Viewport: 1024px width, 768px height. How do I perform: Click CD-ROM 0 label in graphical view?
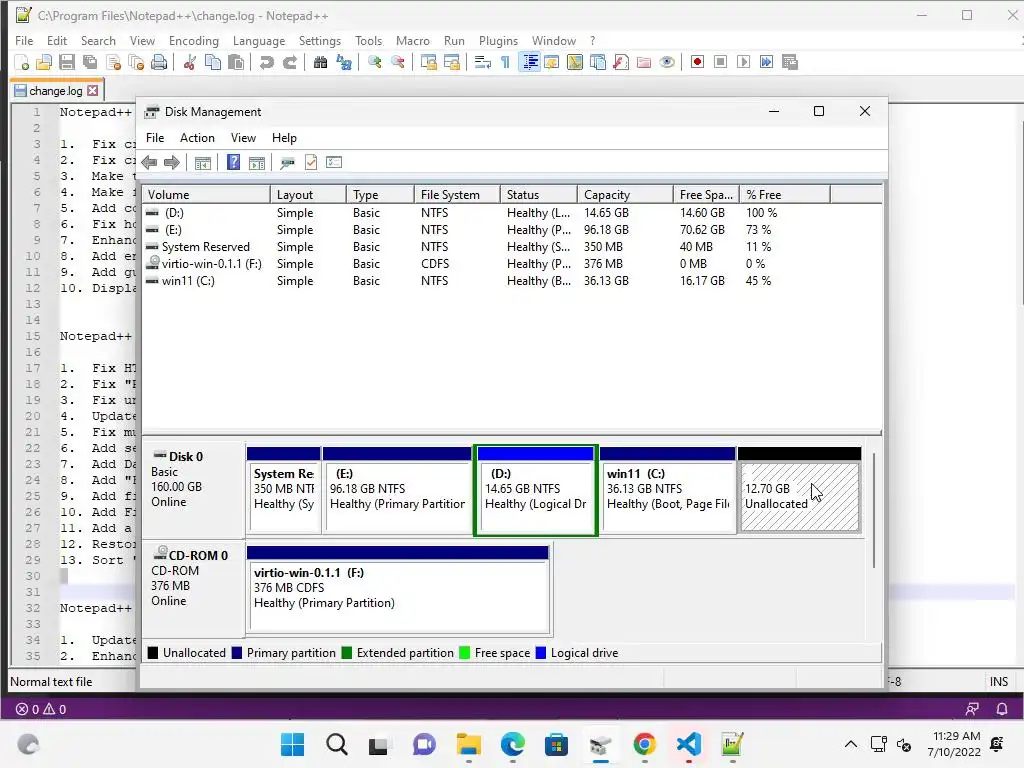(193, 588)
